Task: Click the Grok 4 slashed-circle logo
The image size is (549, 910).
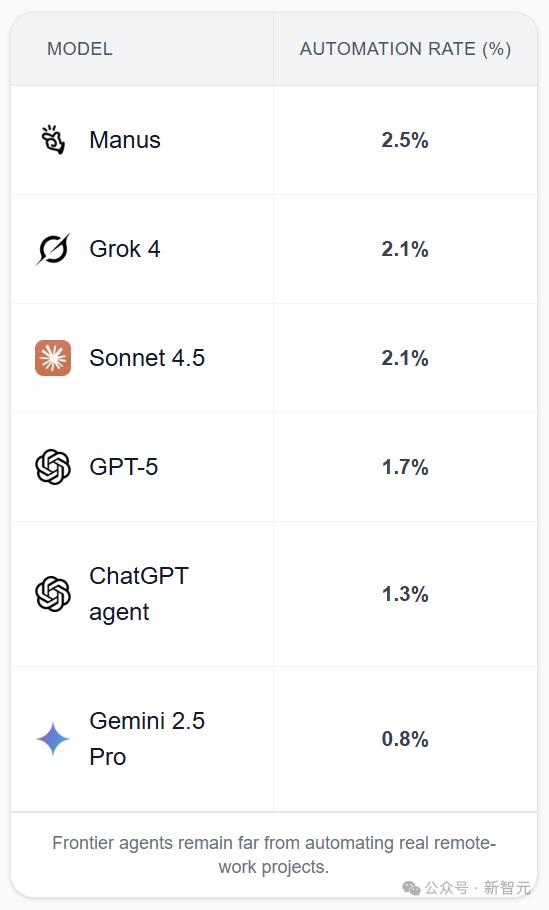Action: [53, 249]
